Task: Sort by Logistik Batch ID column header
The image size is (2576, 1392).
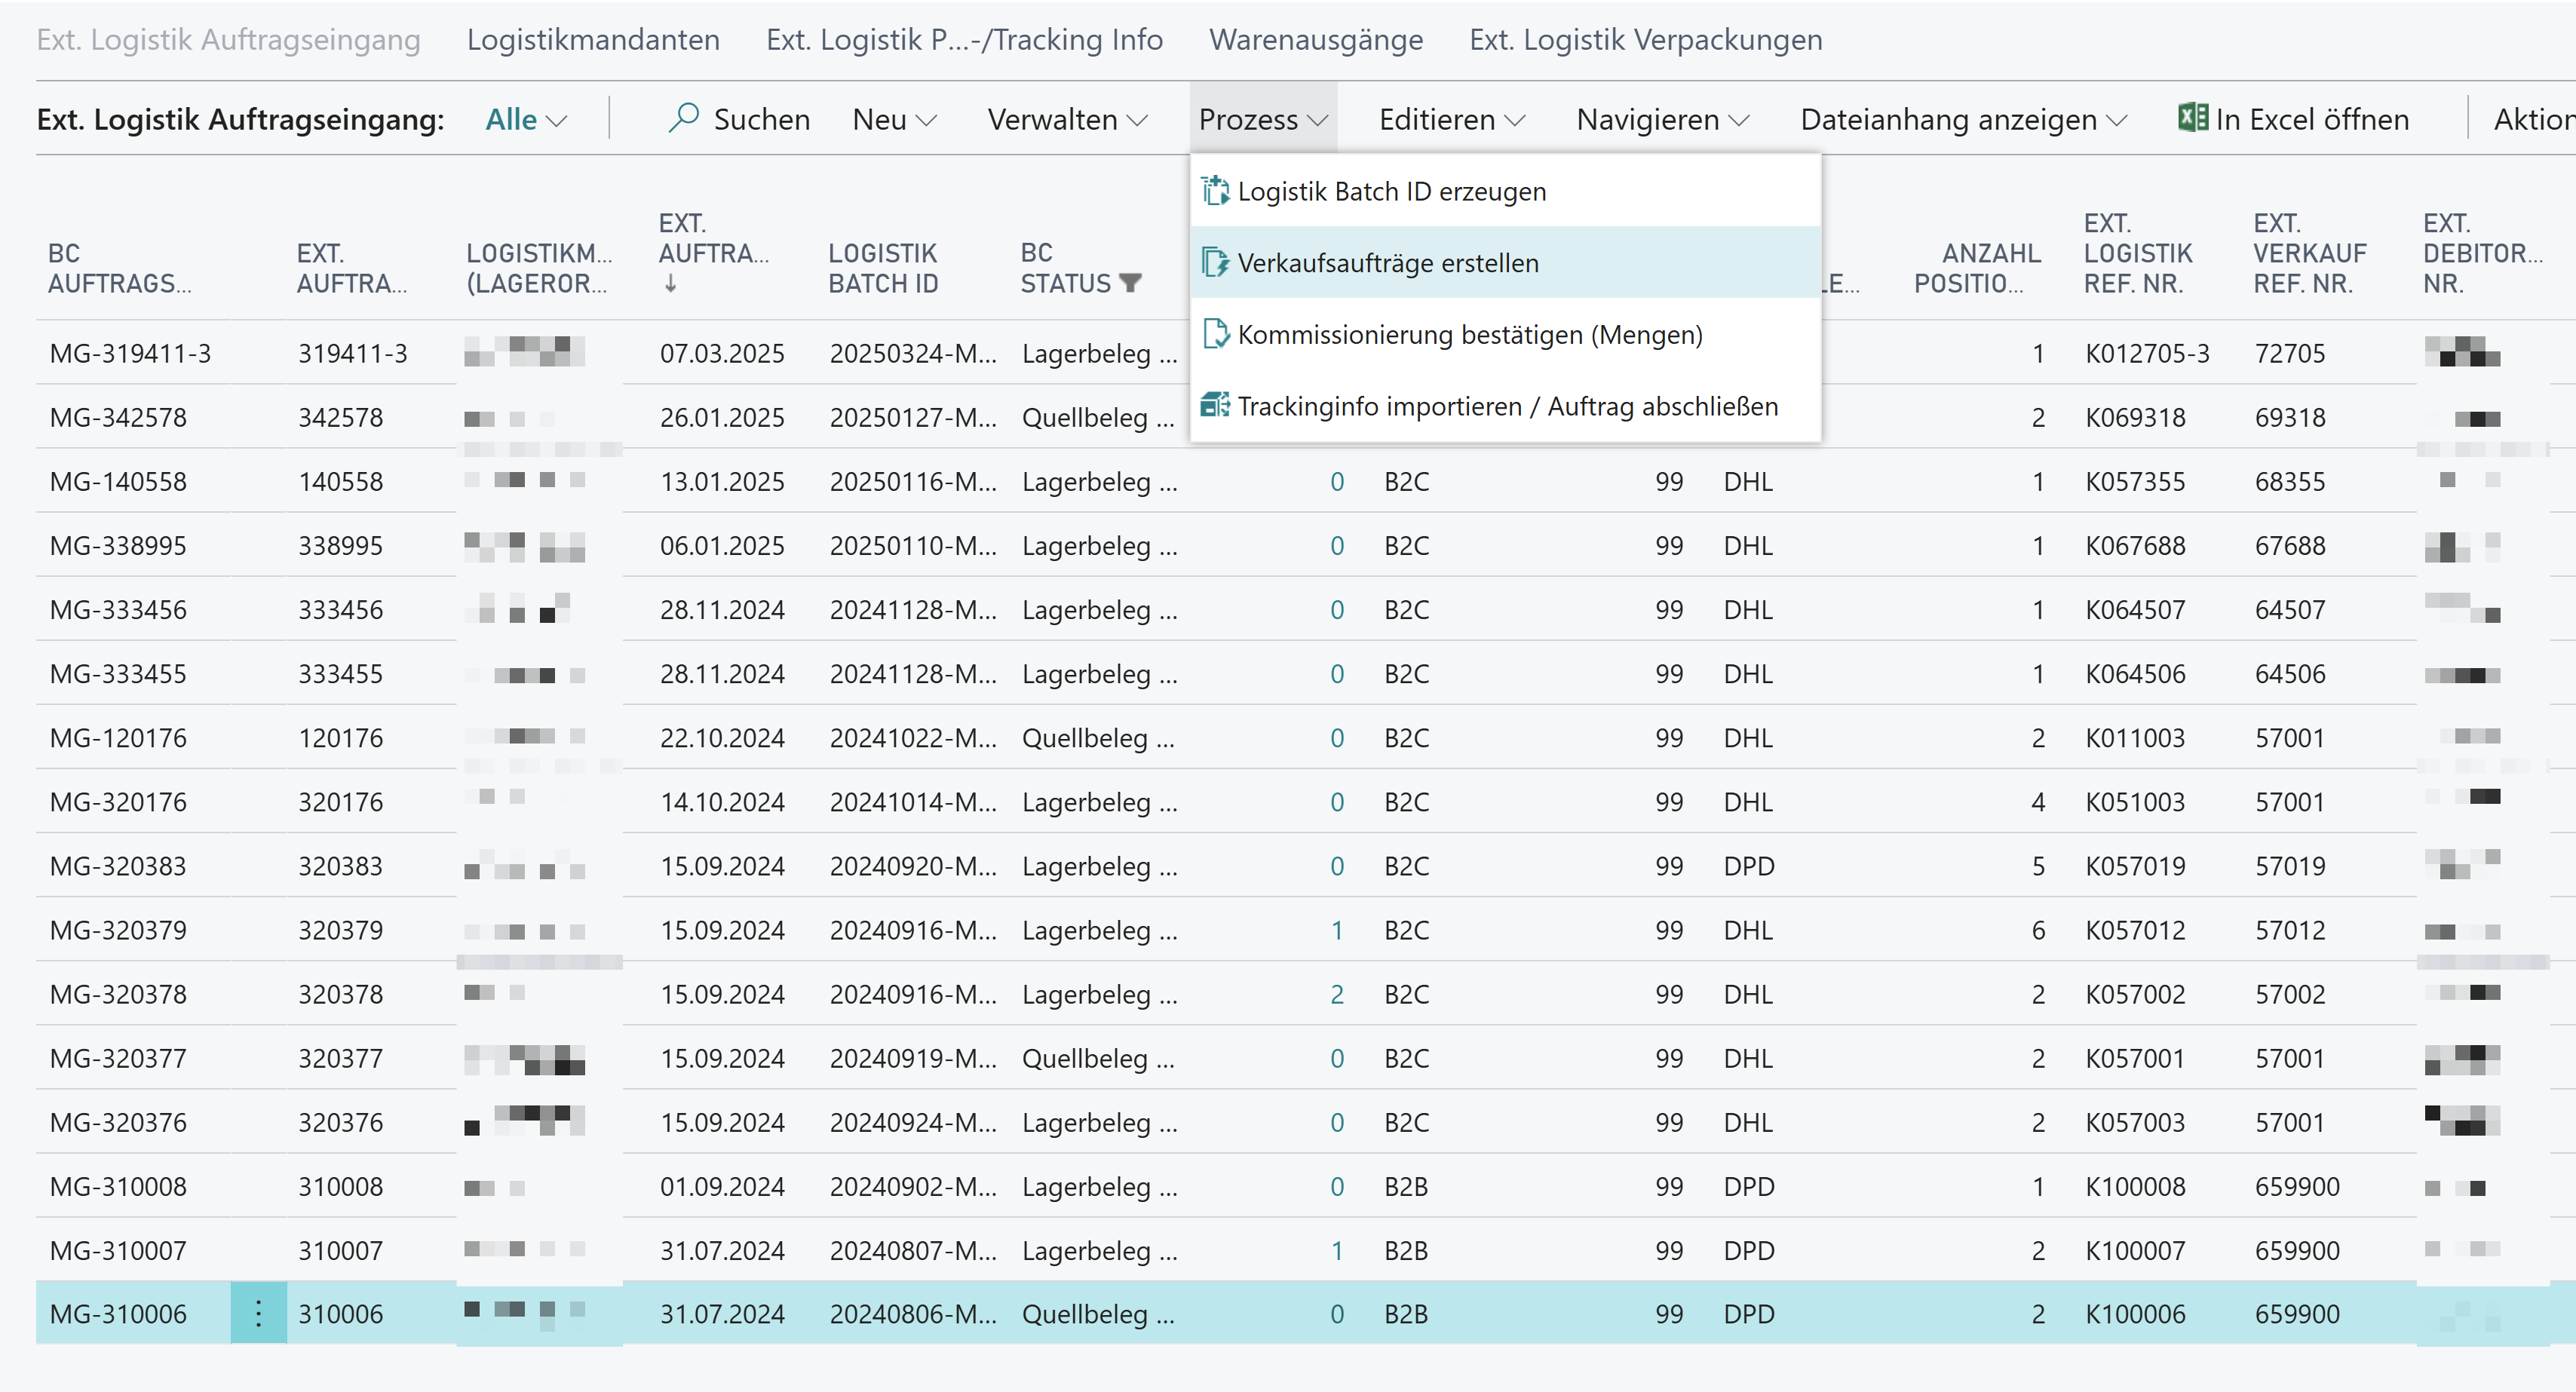Action: [x=883, y=268]
